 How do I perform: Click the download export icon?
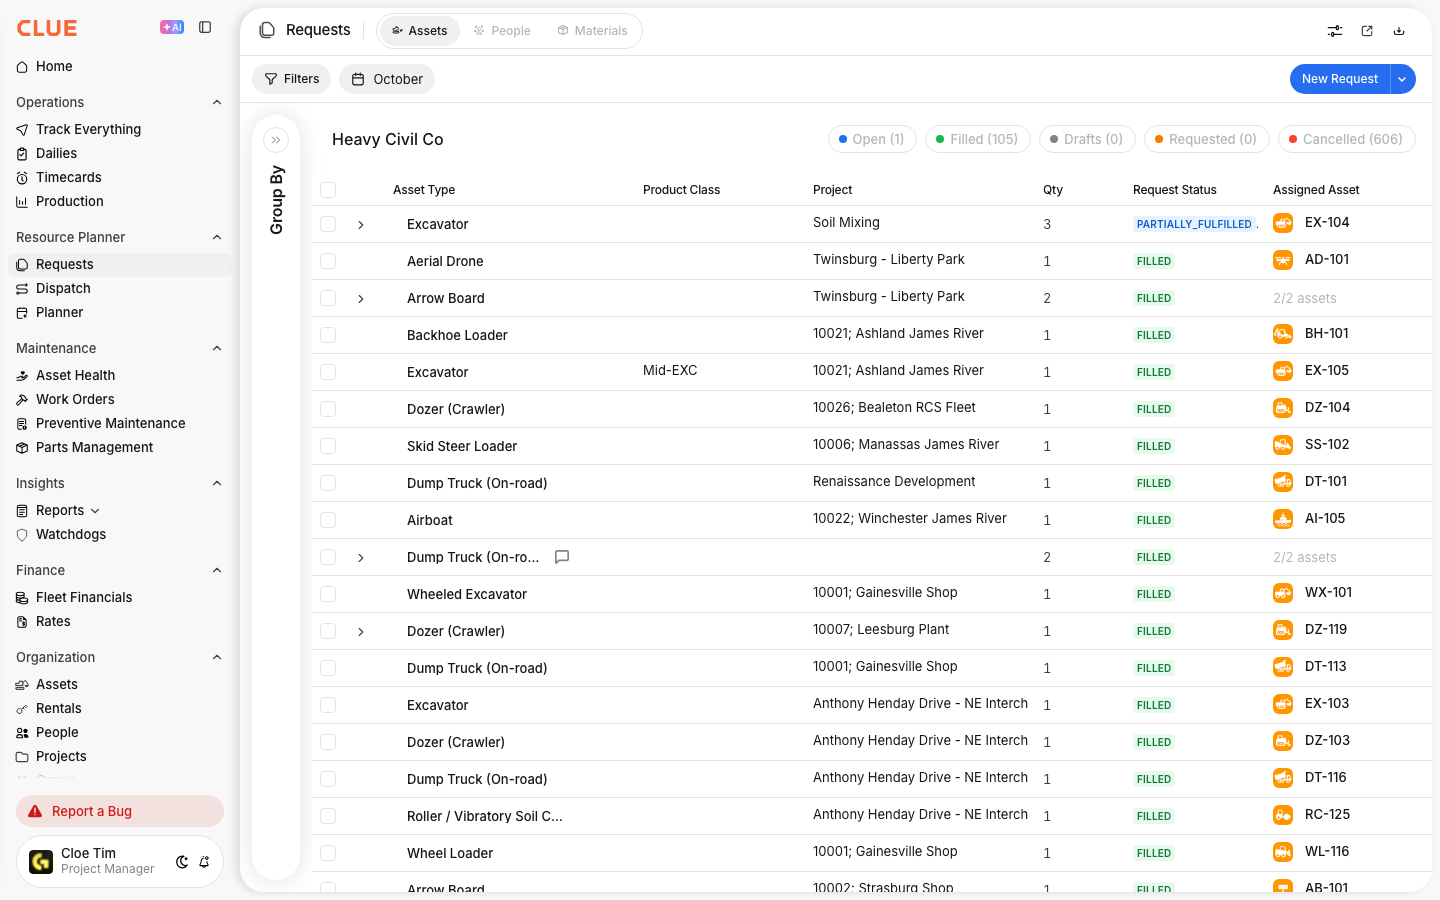click(1399, 31)
